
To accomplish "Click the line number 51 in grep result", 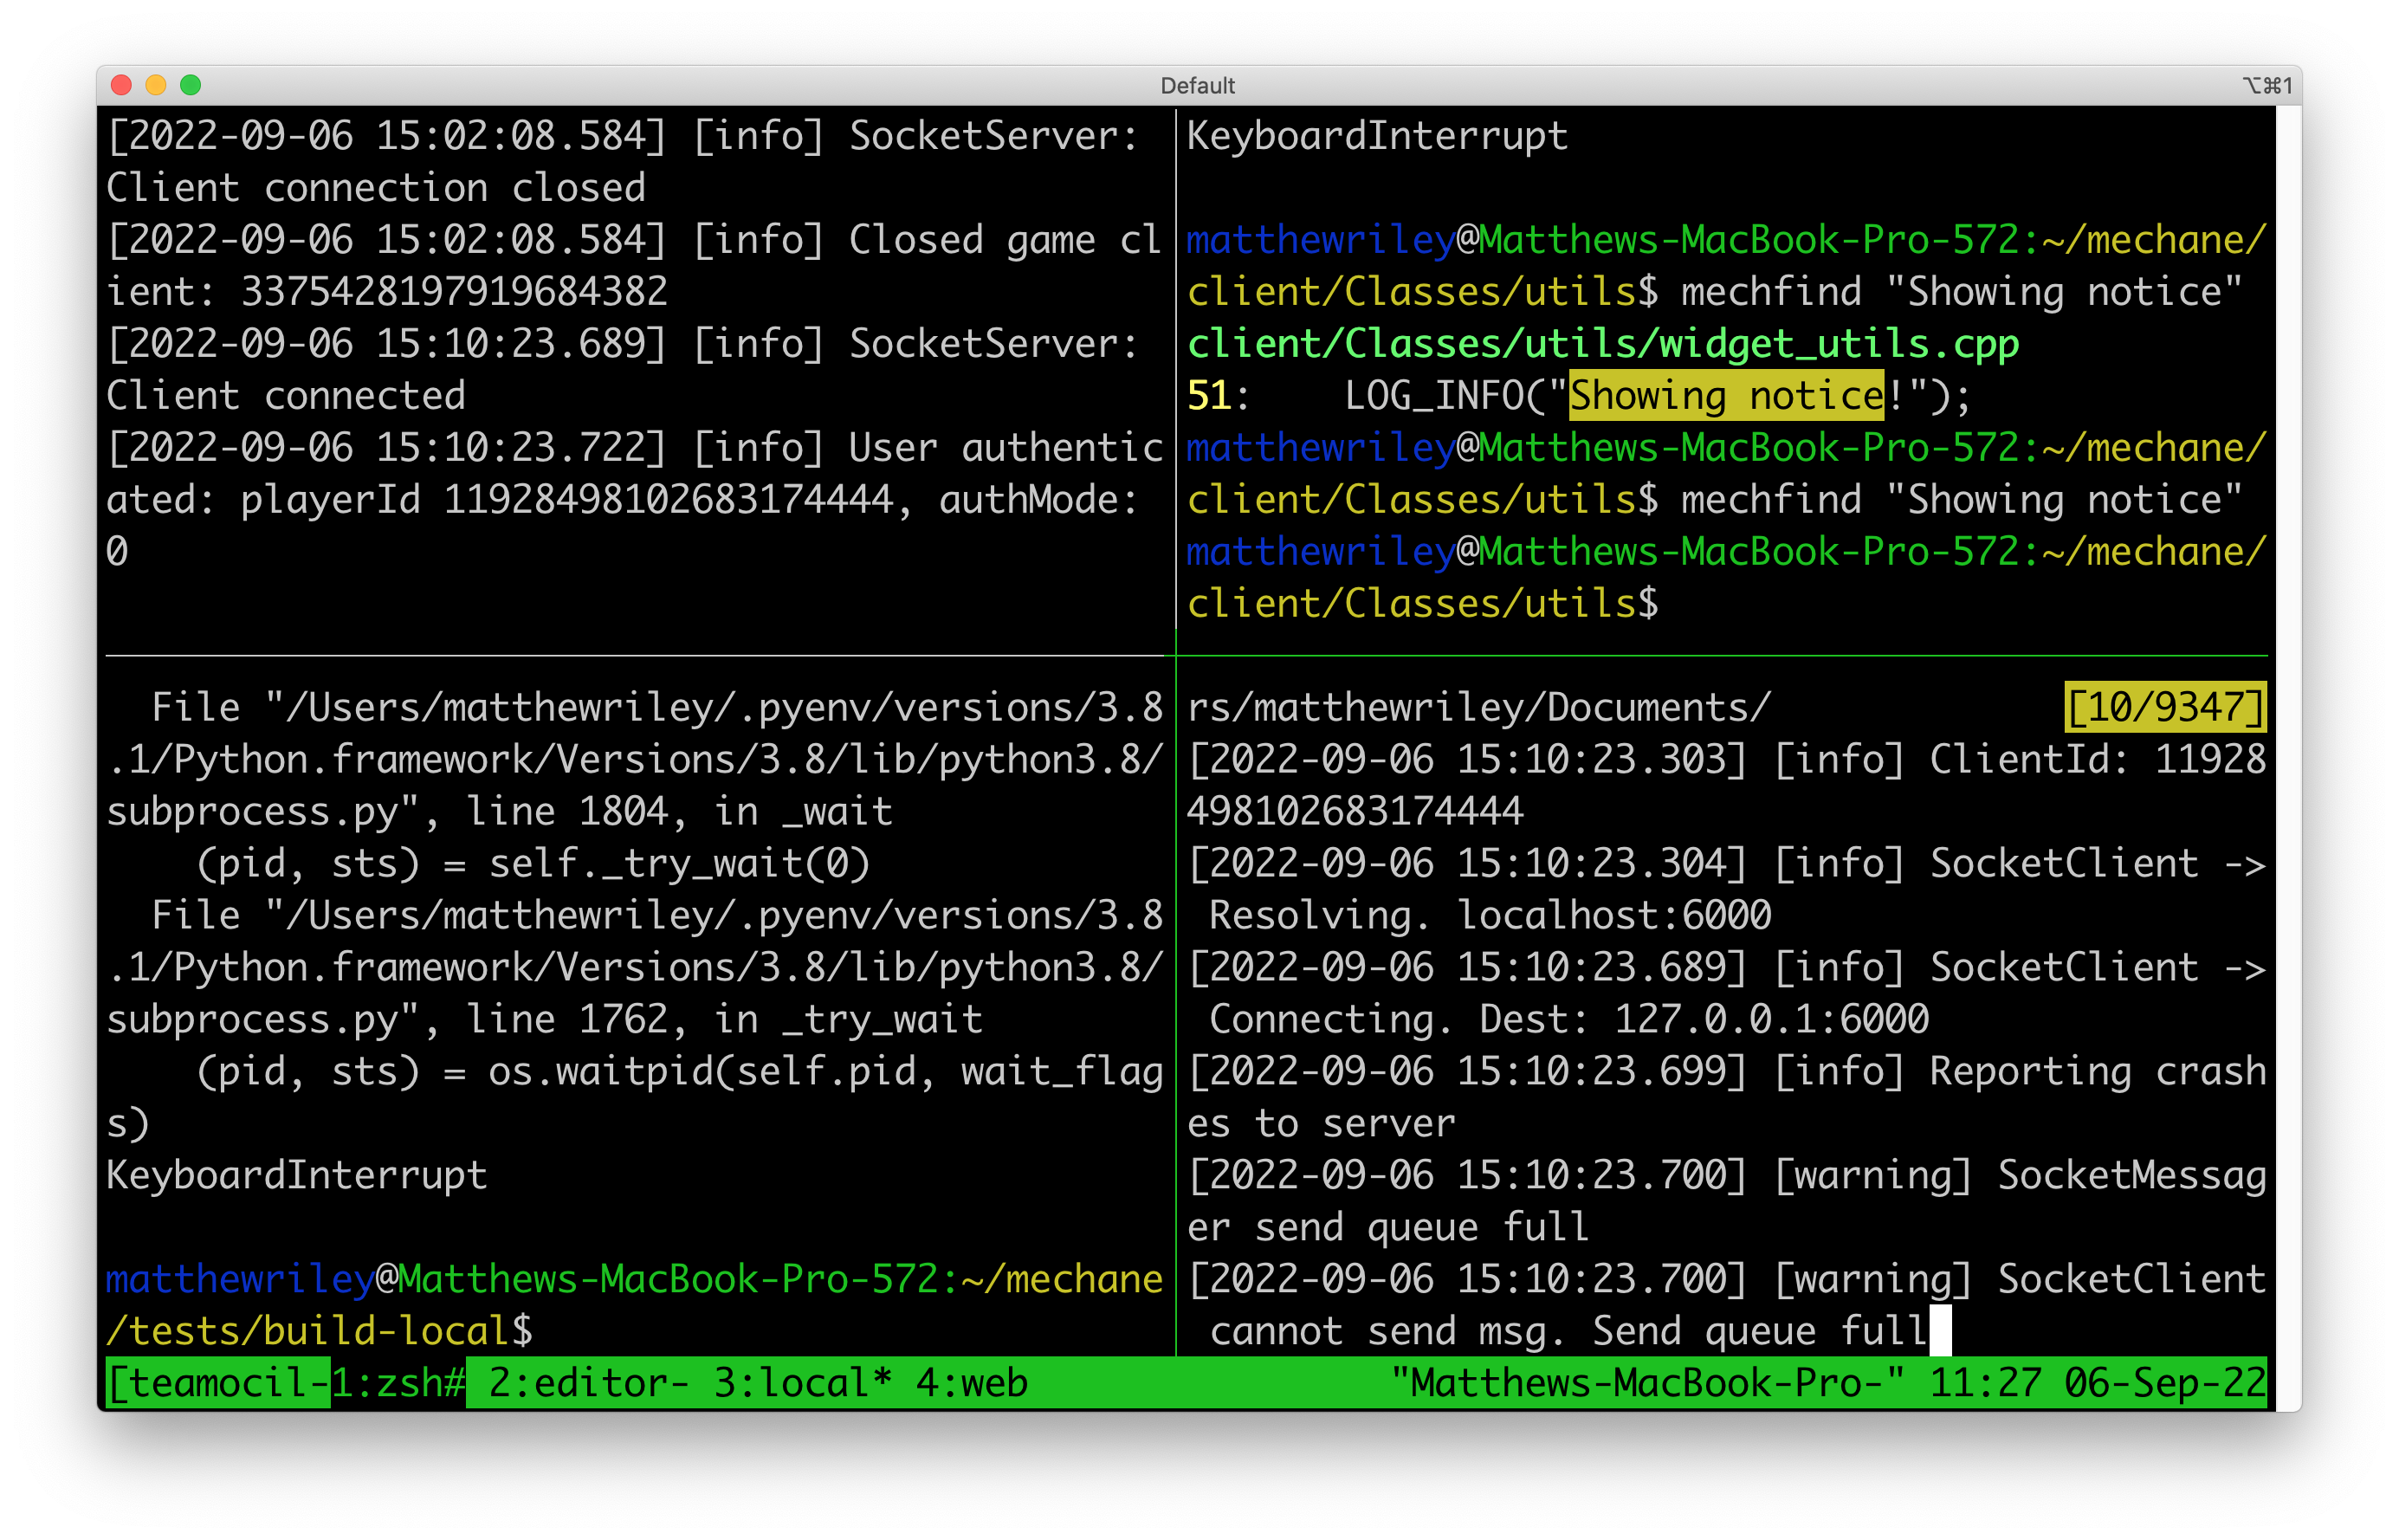I will point(1209,396).
